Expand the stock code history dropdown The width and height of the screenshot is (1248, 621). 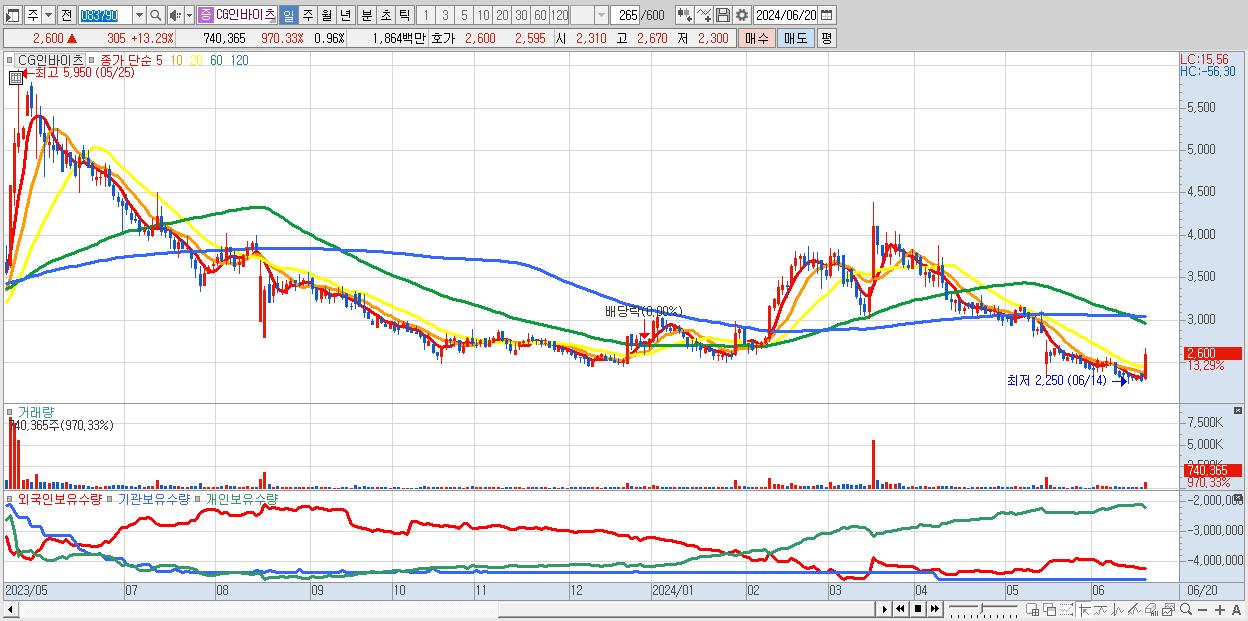pos(139,15)
